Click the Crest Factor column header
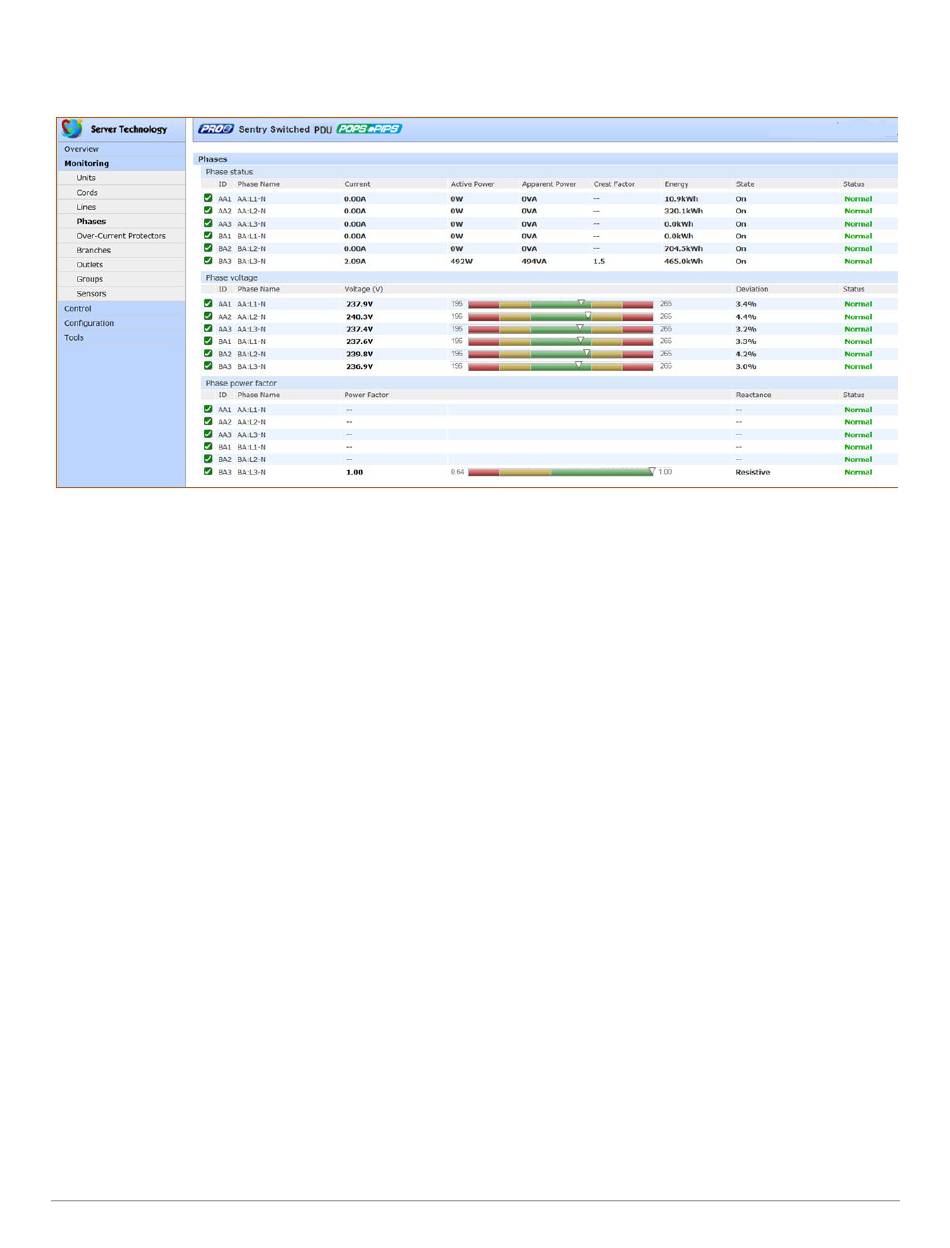This screenshot has width=950, height=1248. [614, 184]
